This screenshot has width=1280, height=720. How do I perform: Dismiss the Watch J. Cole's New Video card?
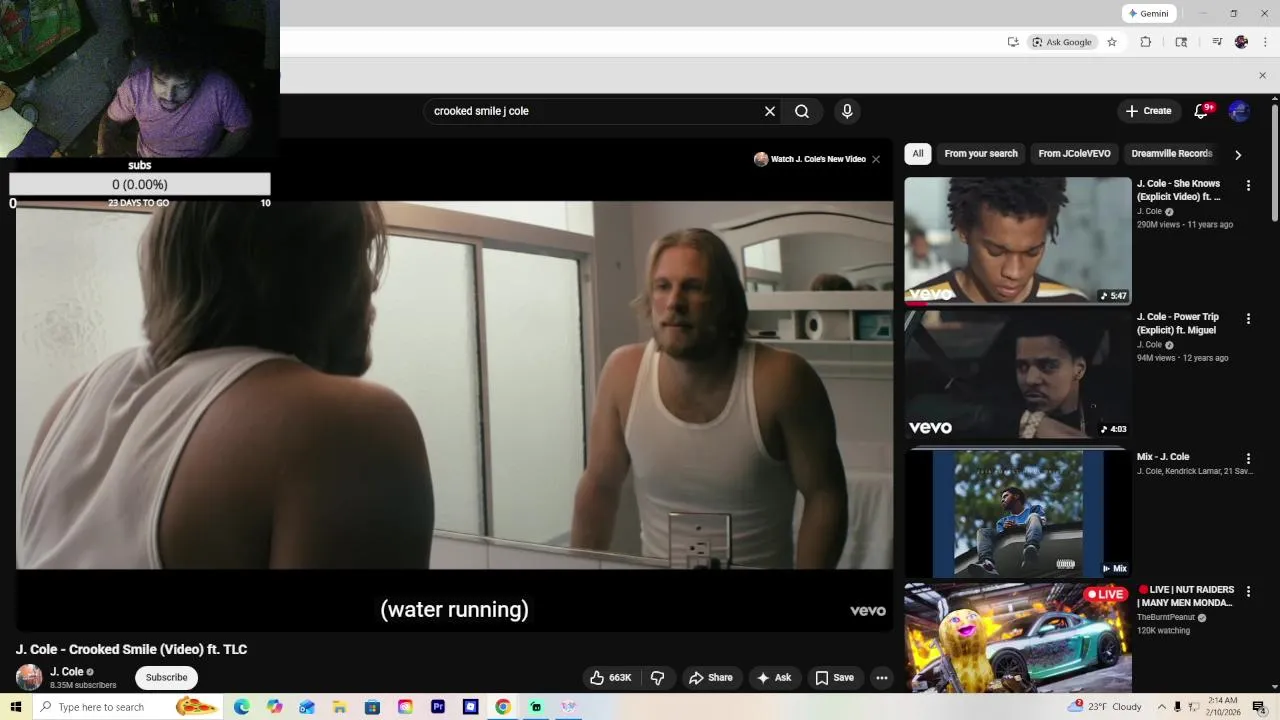[876, 159]
